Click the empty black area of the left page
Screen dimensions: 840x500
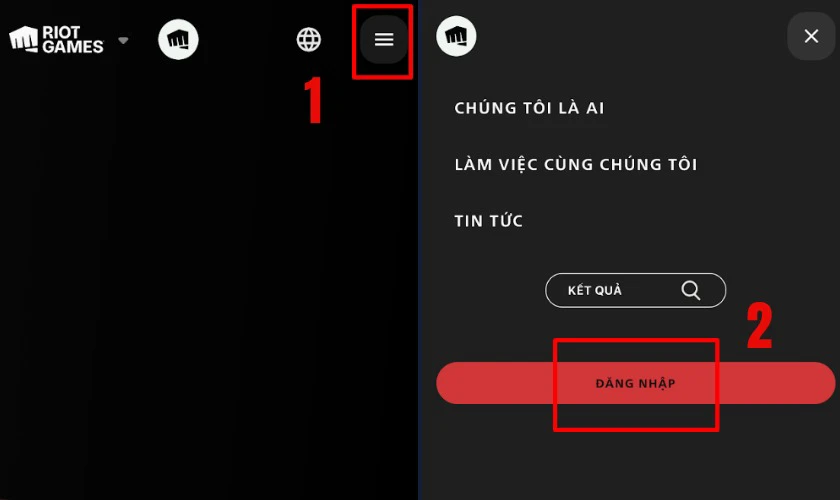[x=209, y=279]
